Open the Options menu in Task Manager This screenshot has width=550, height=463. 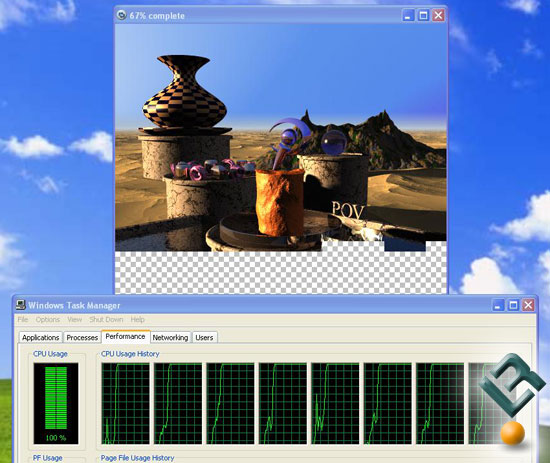point(48,320)
